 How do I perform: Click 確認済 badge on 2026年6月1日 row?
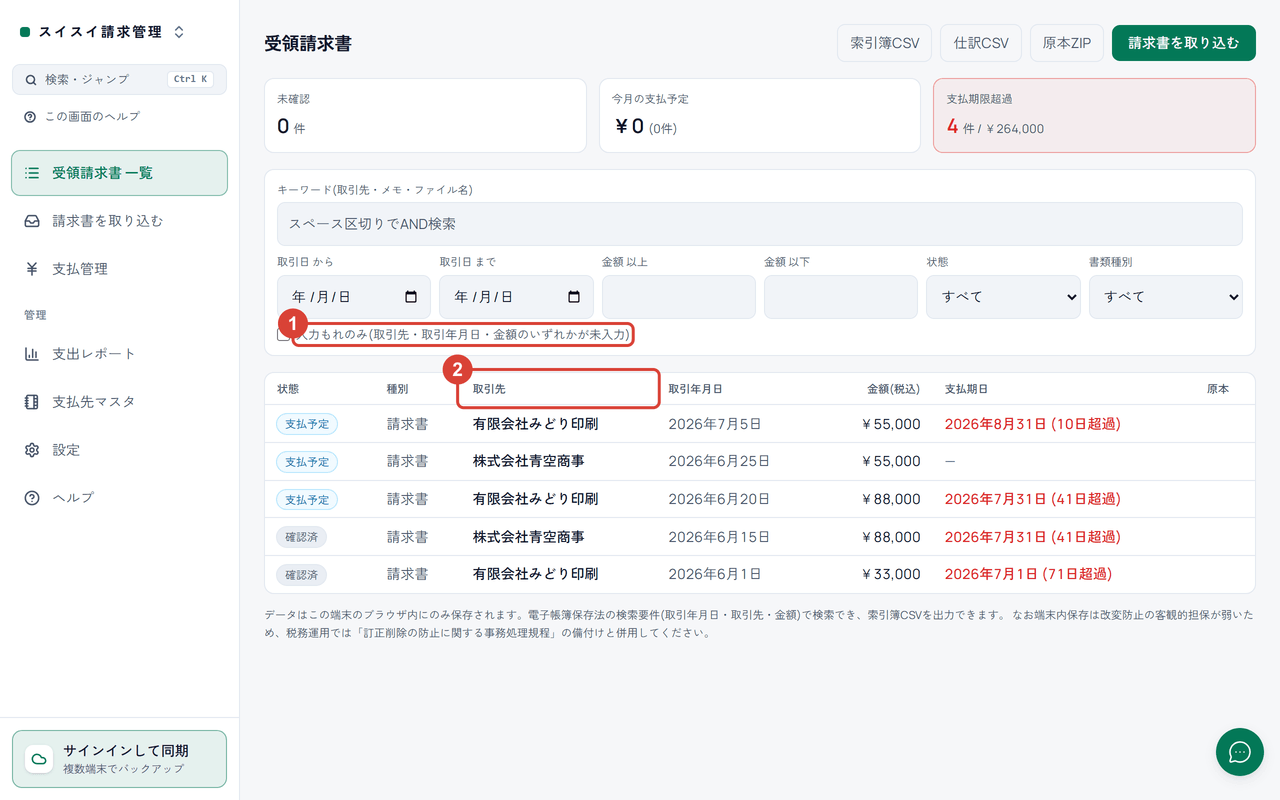click(x=301, y=575)
